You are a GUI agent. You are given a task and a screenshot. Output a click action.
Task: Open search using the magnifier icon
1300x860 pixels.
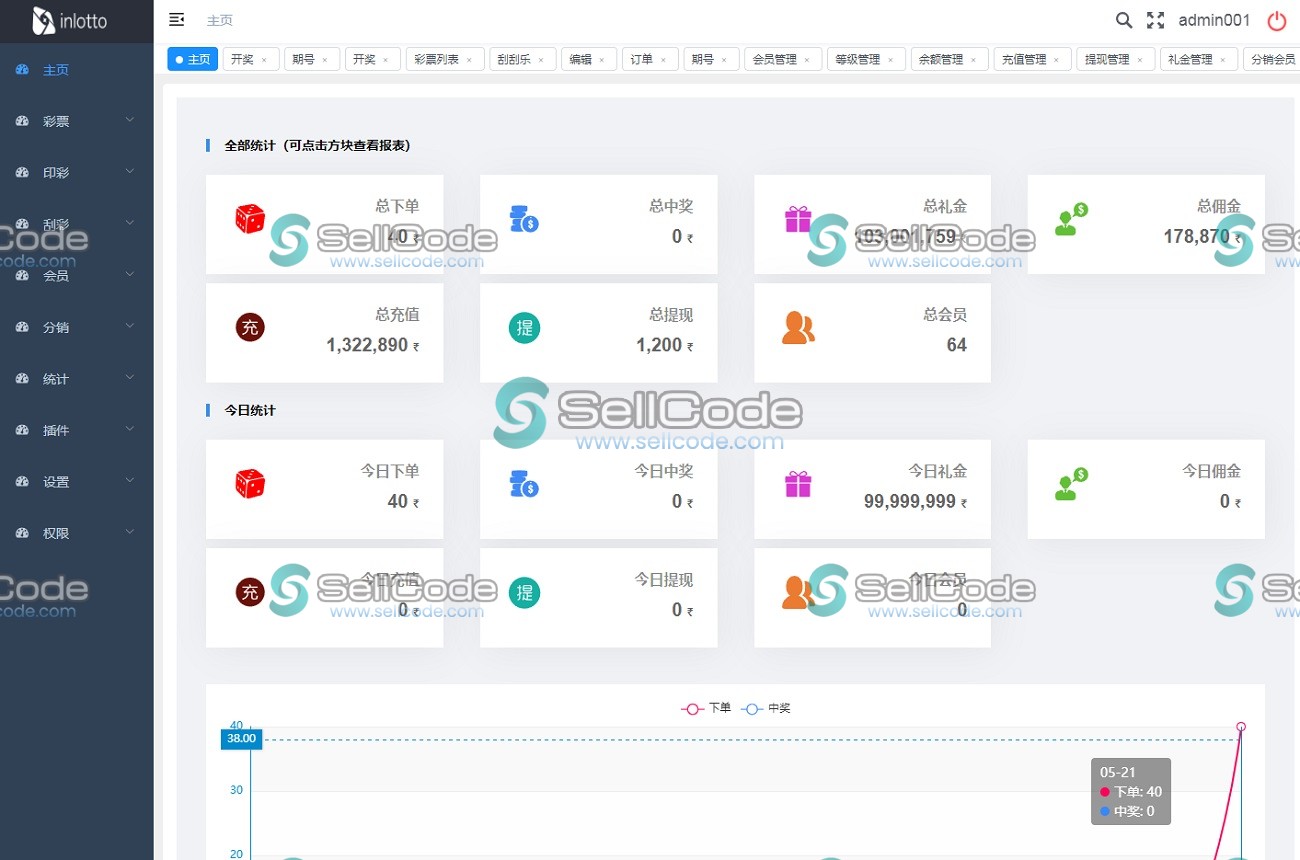(x=1123, y=20)
